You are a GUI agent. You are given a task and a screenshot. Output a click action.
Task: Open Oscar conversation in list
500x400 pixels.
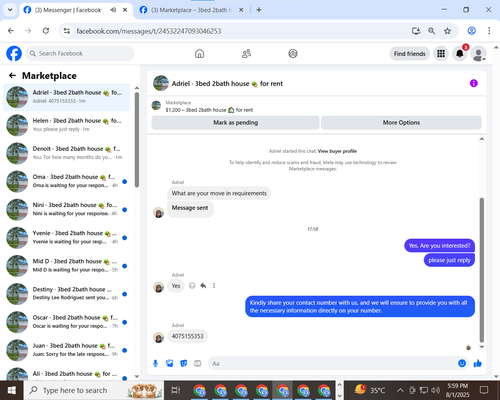(x=67, y=322)
